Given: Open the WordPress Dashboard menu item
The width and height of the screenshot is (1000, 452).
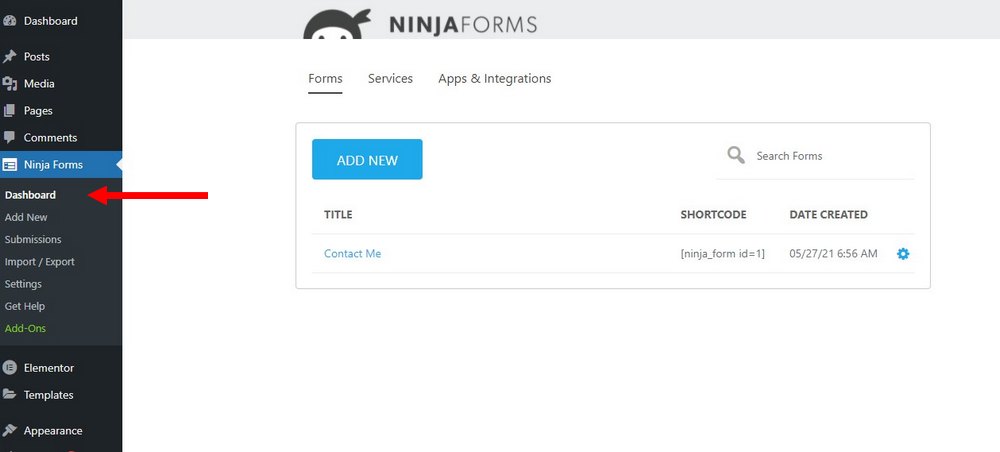Looking at the screenshot, I should (50, 21).
